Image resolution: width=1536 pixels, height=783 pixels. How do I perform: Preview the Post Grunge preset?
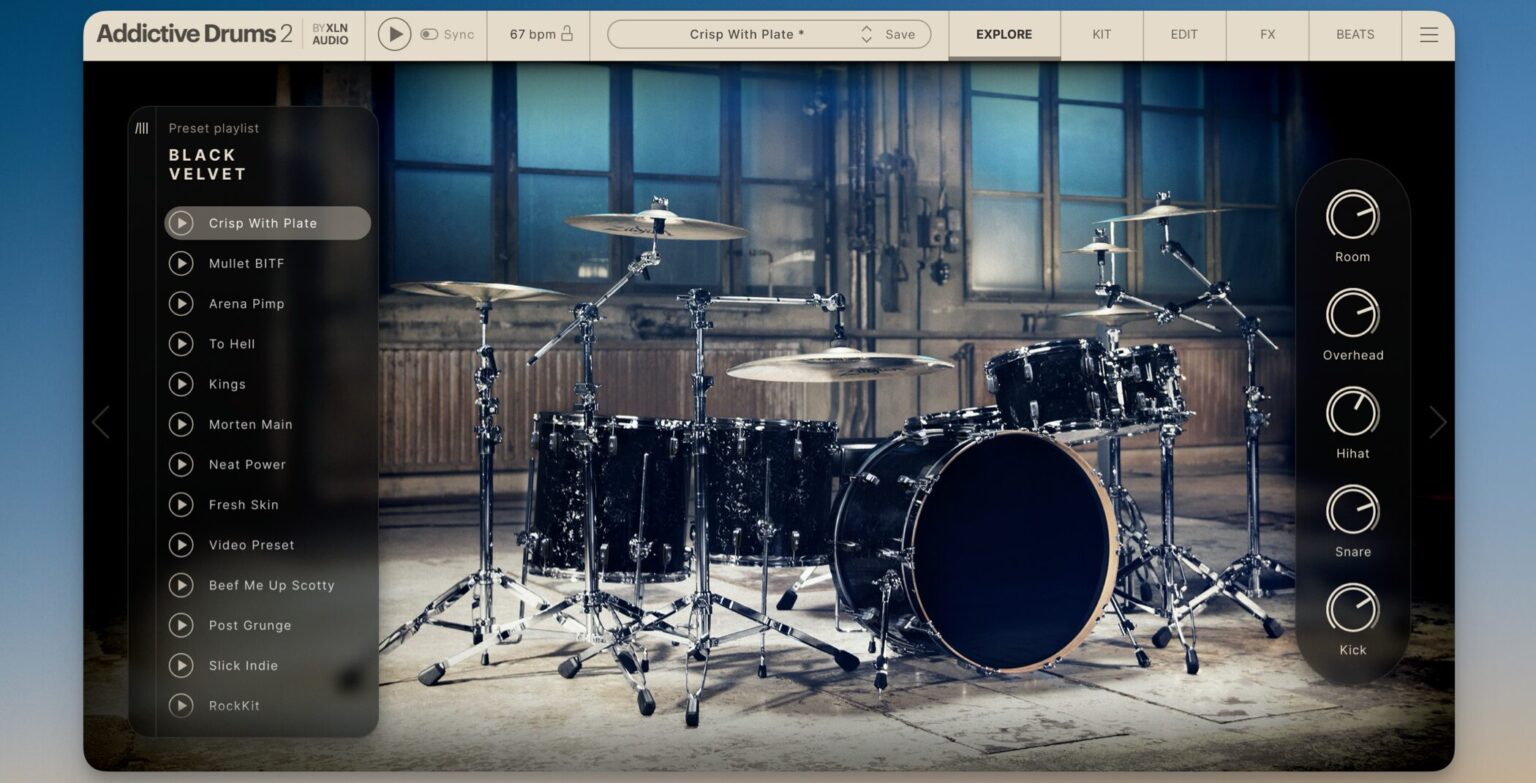(x=181, y=625)
